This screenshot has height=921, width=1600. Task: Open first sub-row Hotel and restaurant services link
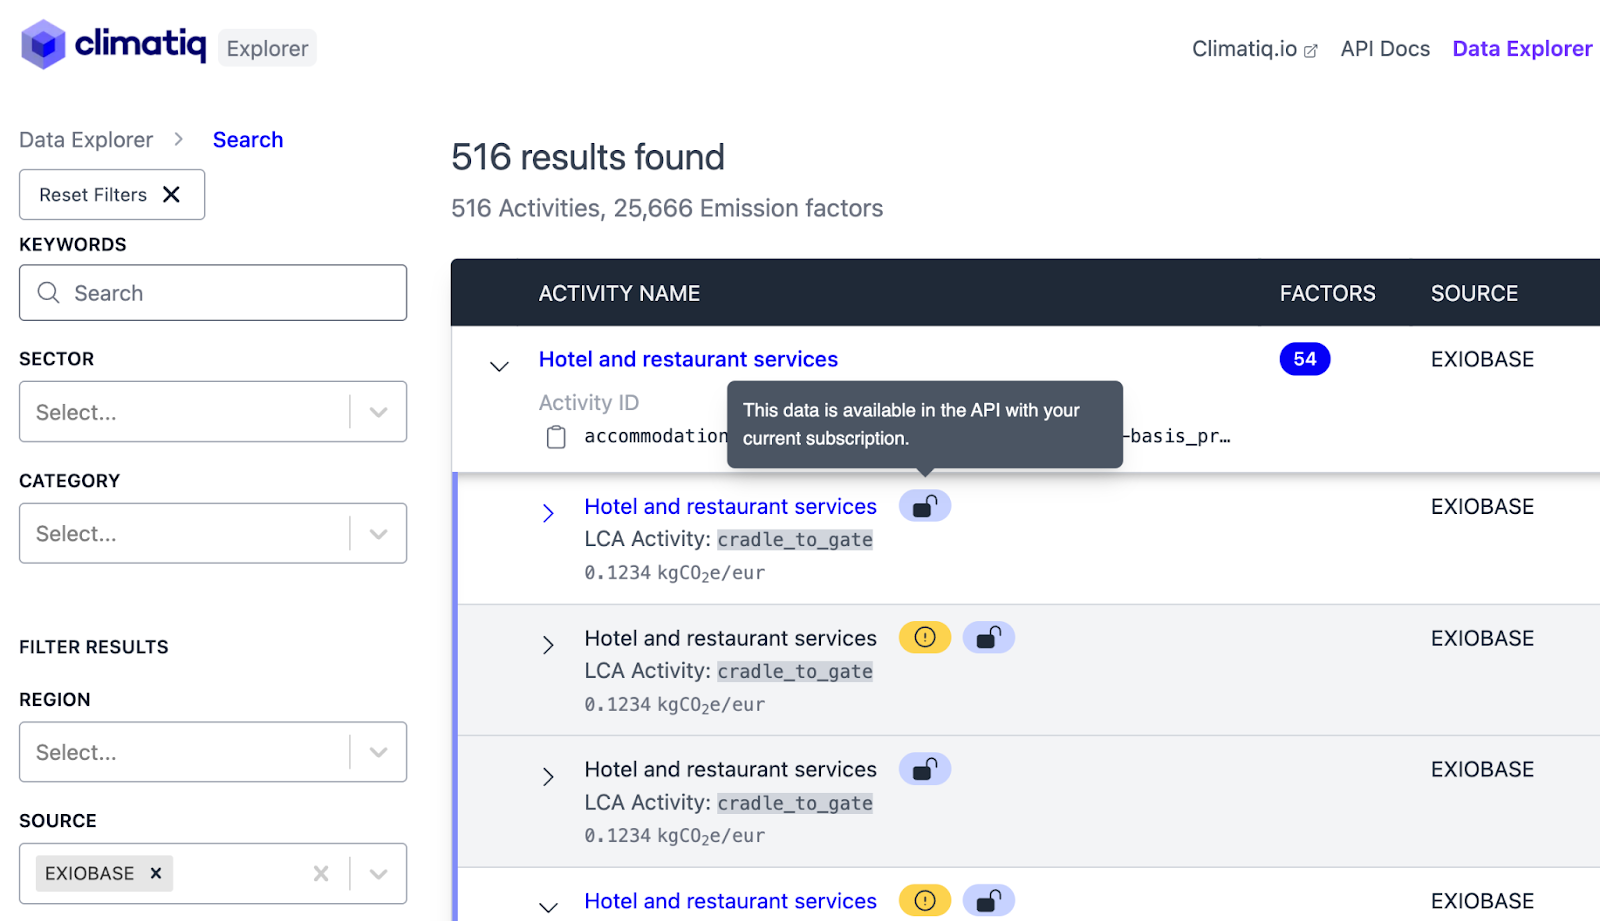[730, 506]
